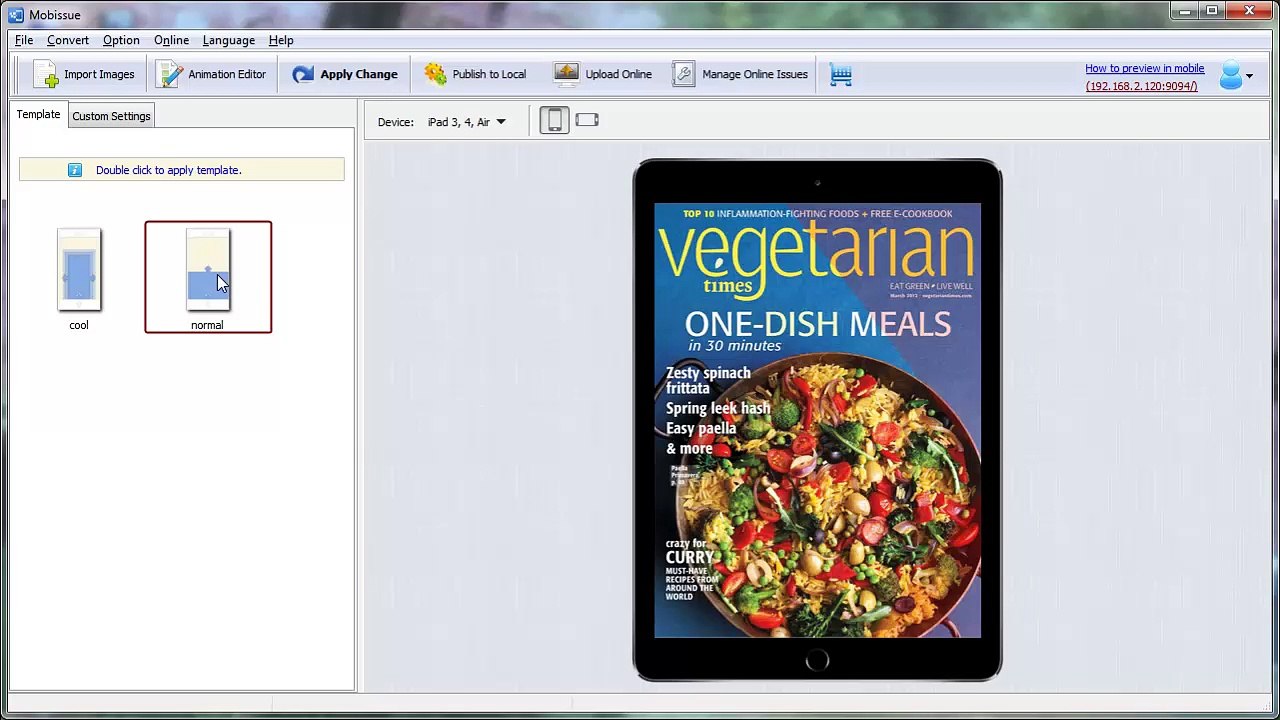This screenshot has height=720, width=1280.
Task: Click the info icon in the tip bar
Action: 75,170
